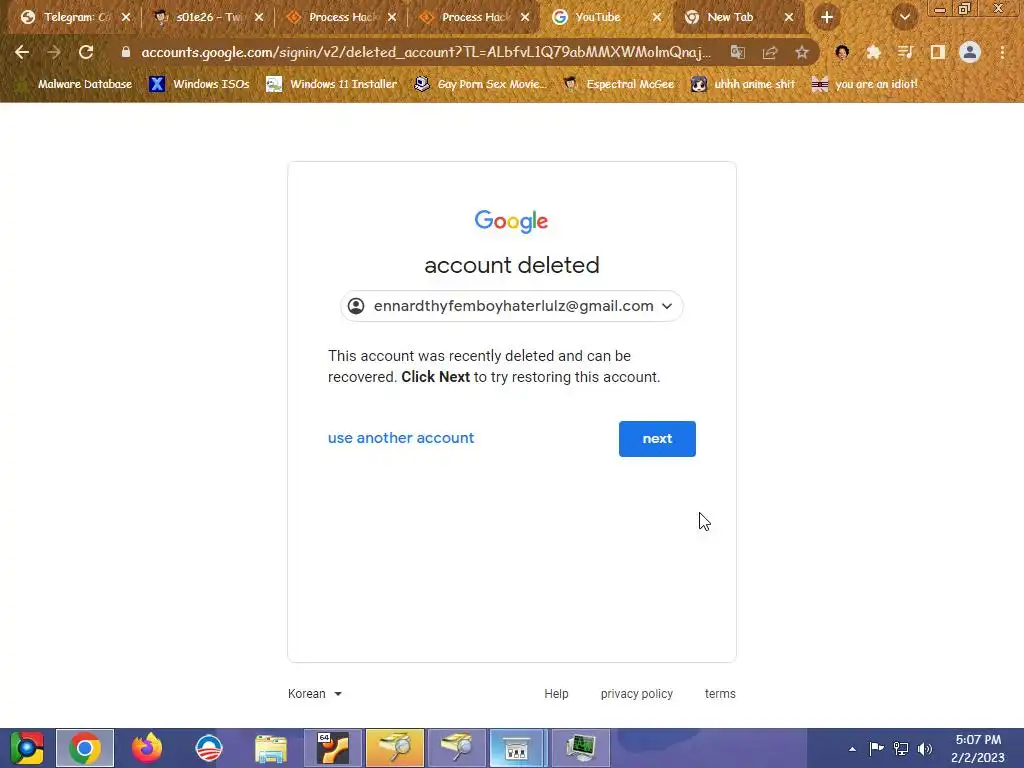Open File Explorer from the taskbar
The height and width of the screenshot is (768, 1024).
point(270,748)
